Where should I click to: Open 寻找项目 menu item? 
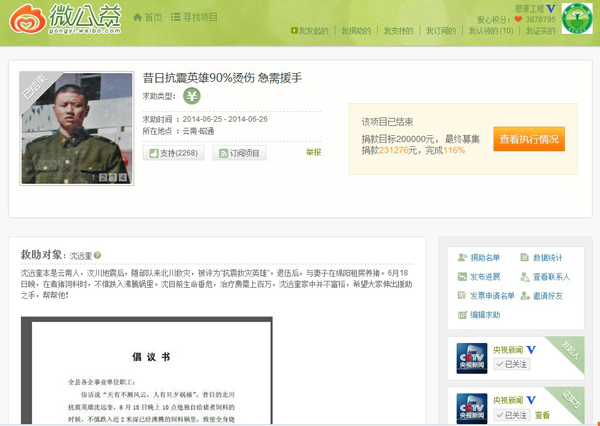194,17
